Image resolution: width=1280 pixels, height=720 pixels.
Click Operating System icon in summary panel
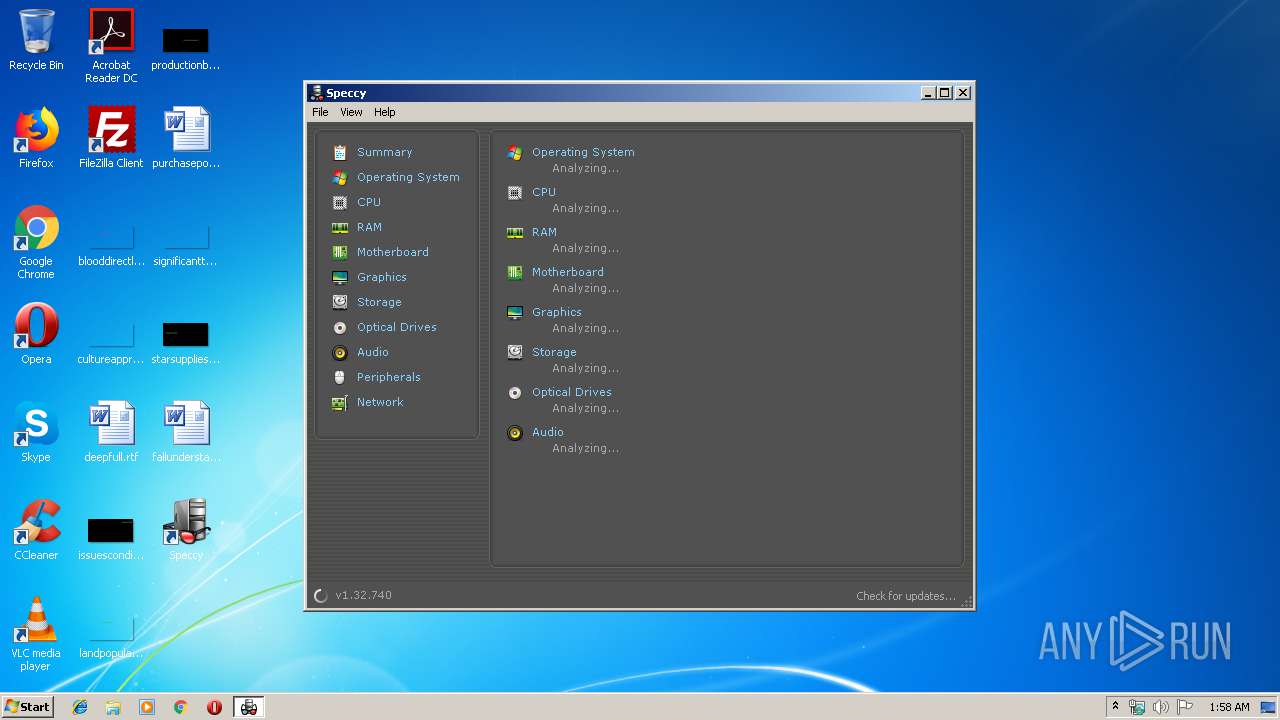click(515, 152)
